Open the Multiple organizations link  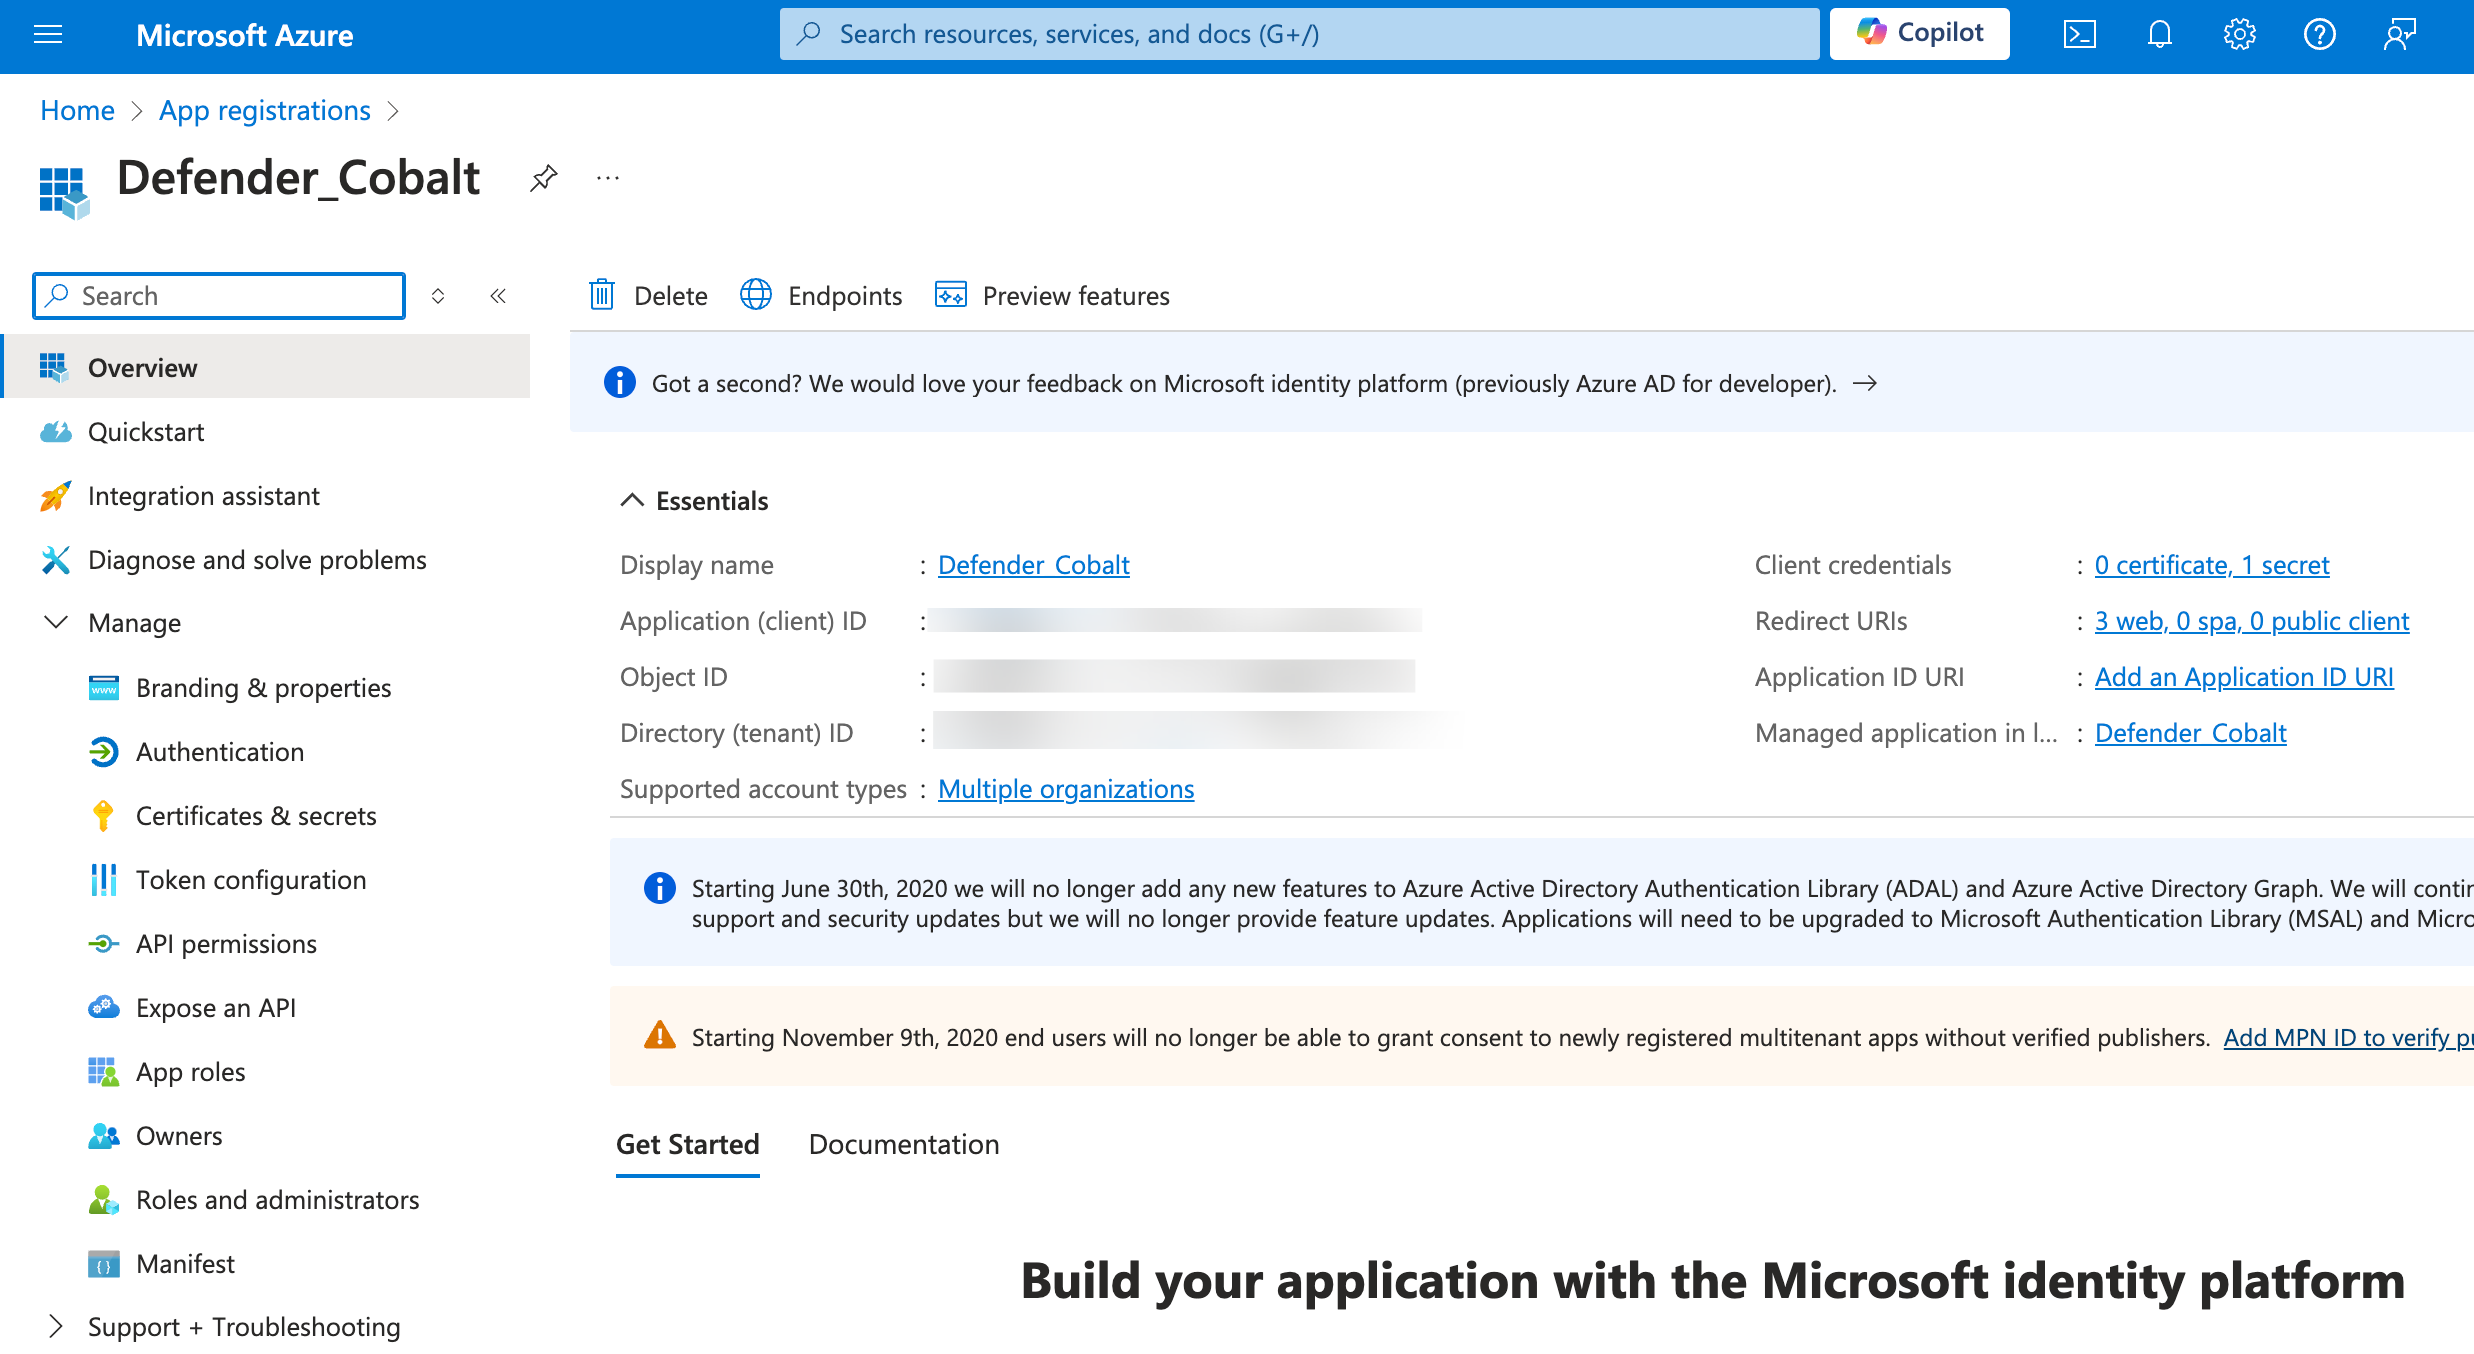pyautogui.click(x=1065, y=788)
